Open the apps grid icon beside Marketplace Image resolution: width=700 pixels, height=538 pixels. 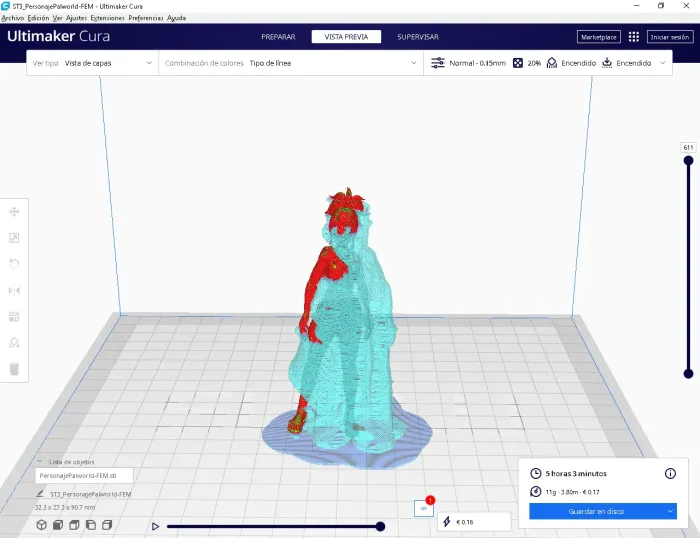pyautogui.click(x=633, y=37)
